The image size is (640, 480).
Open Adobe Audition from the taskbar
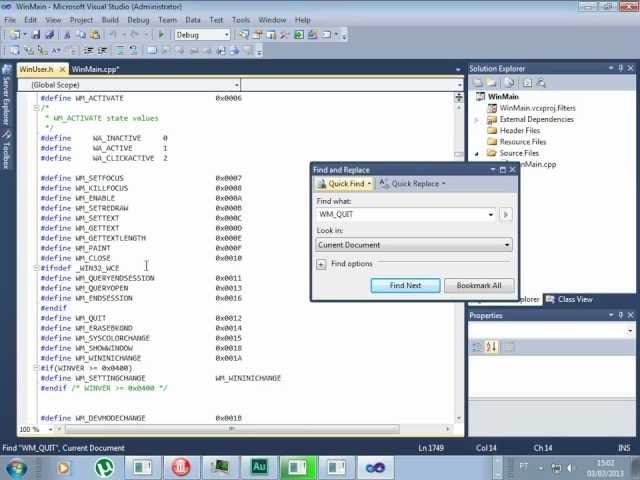click(259, 467)
